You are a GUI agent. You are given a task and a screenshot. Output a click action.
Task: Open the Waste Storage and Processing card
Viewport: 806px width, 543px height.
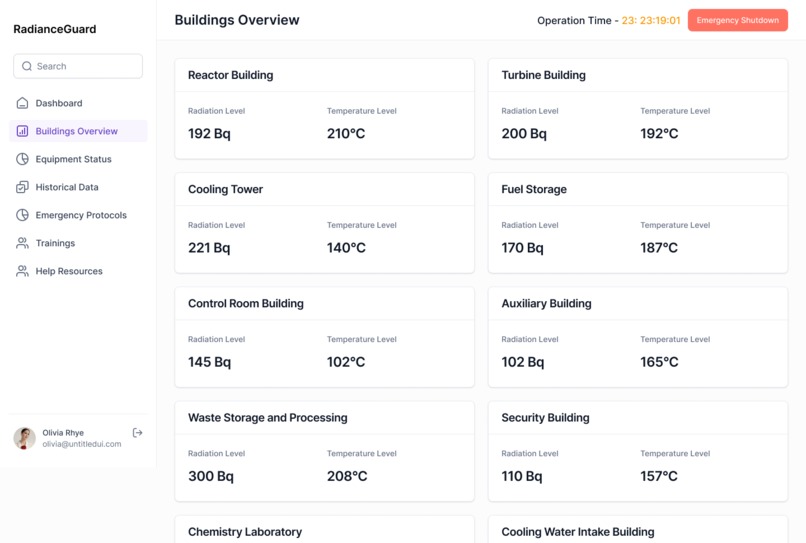tap(324, 451)
